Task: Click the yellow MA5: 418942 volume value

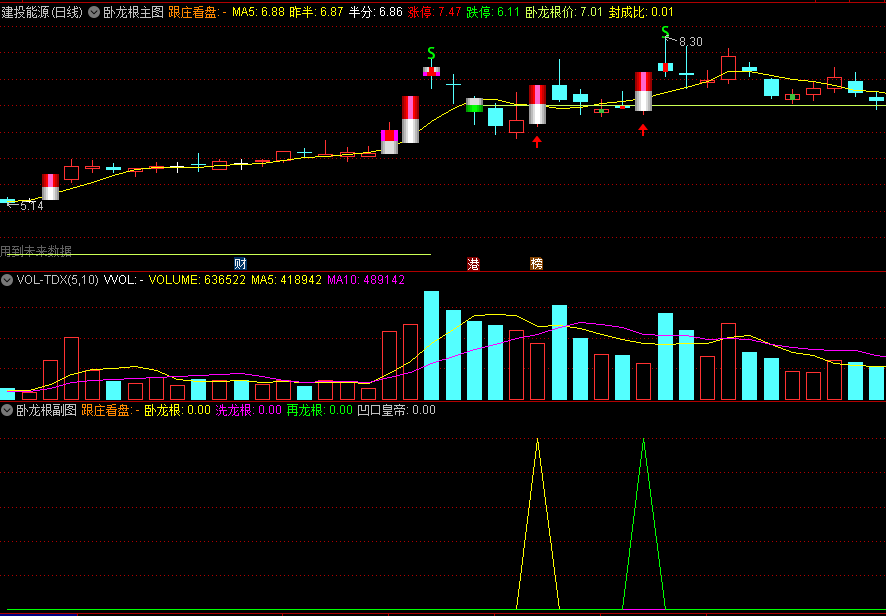Action: (x=286, y=280)
